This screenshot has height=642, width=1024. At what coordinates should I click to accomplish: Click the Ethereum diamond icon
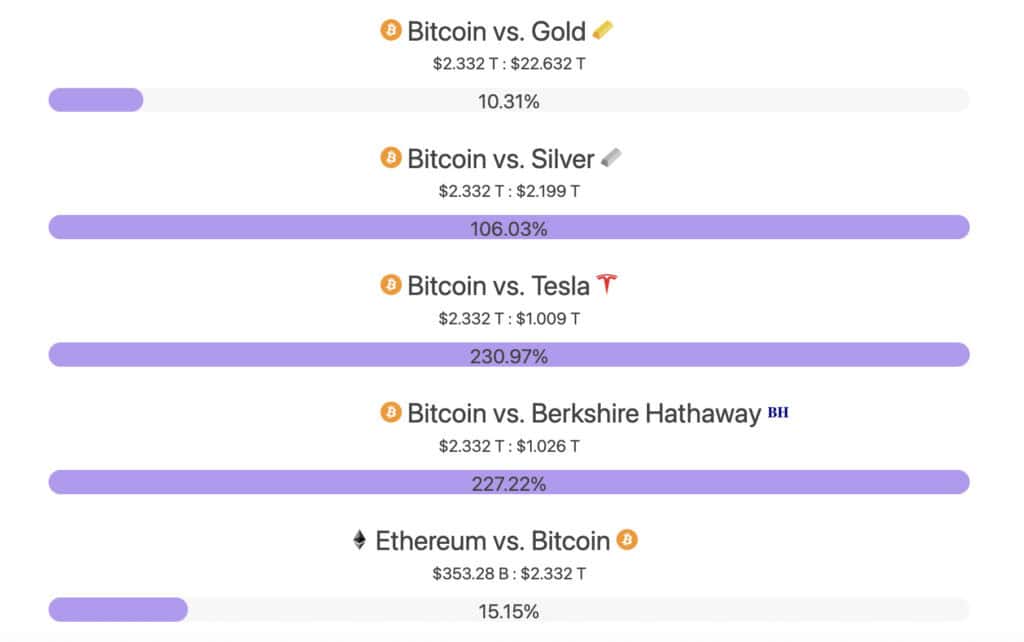[x=359, y=539]
